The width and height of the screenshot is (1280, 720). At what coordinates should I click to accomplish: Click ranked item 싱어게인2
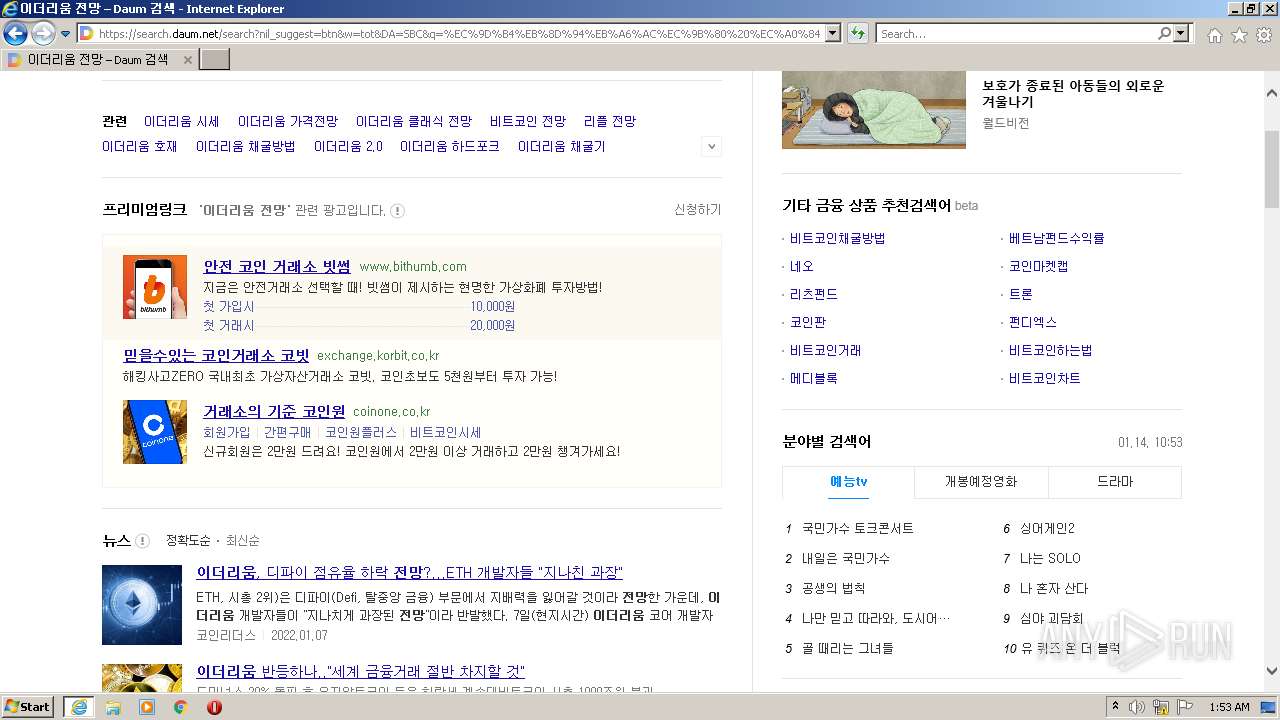click(x=1047, y=529)
